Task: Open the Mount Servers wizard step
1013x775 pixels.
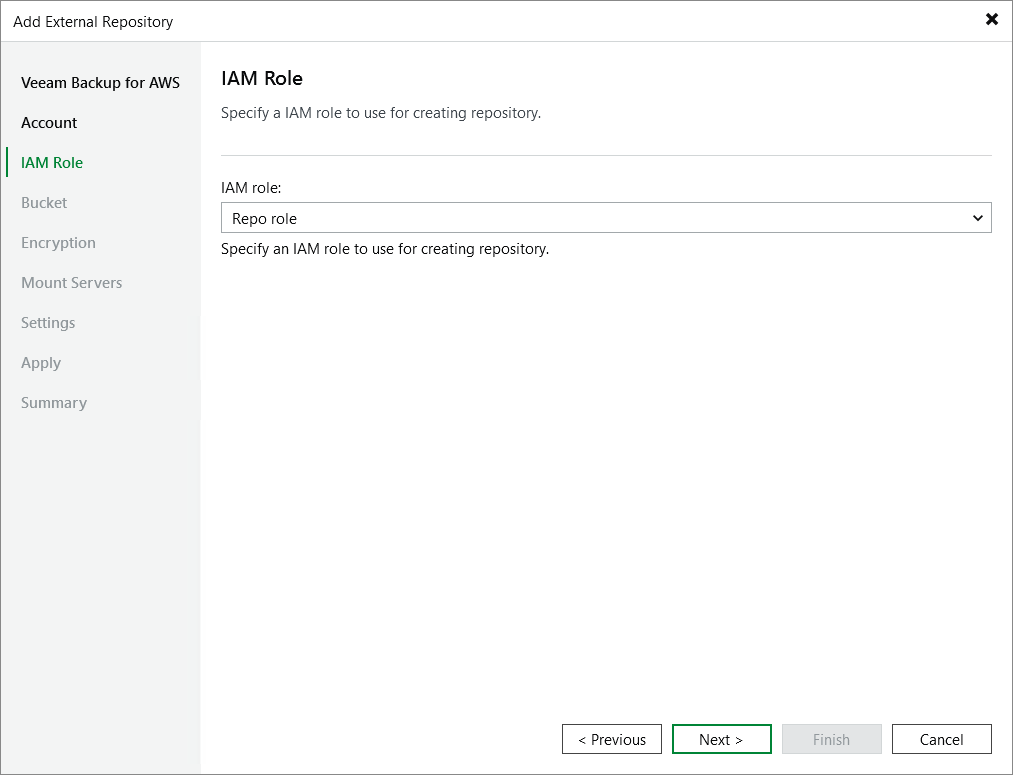Action: [72, 283]
